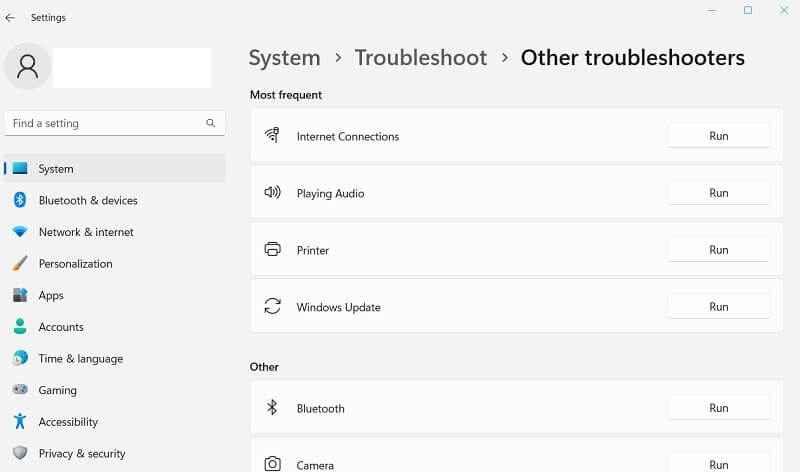Click the Most frequent section heading
The image size is (800, 472).
point(286,95)
